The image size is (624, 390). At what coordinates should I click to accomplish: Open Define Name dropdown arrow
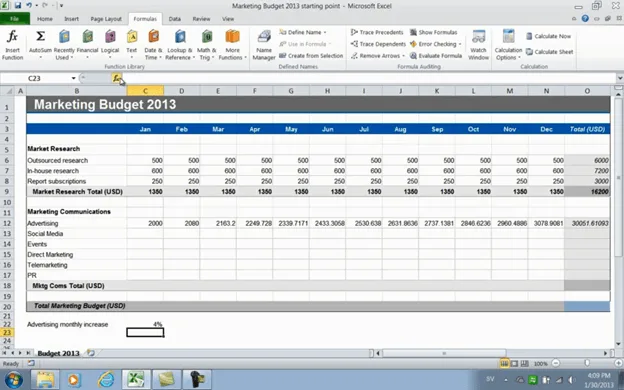point(325,32)
